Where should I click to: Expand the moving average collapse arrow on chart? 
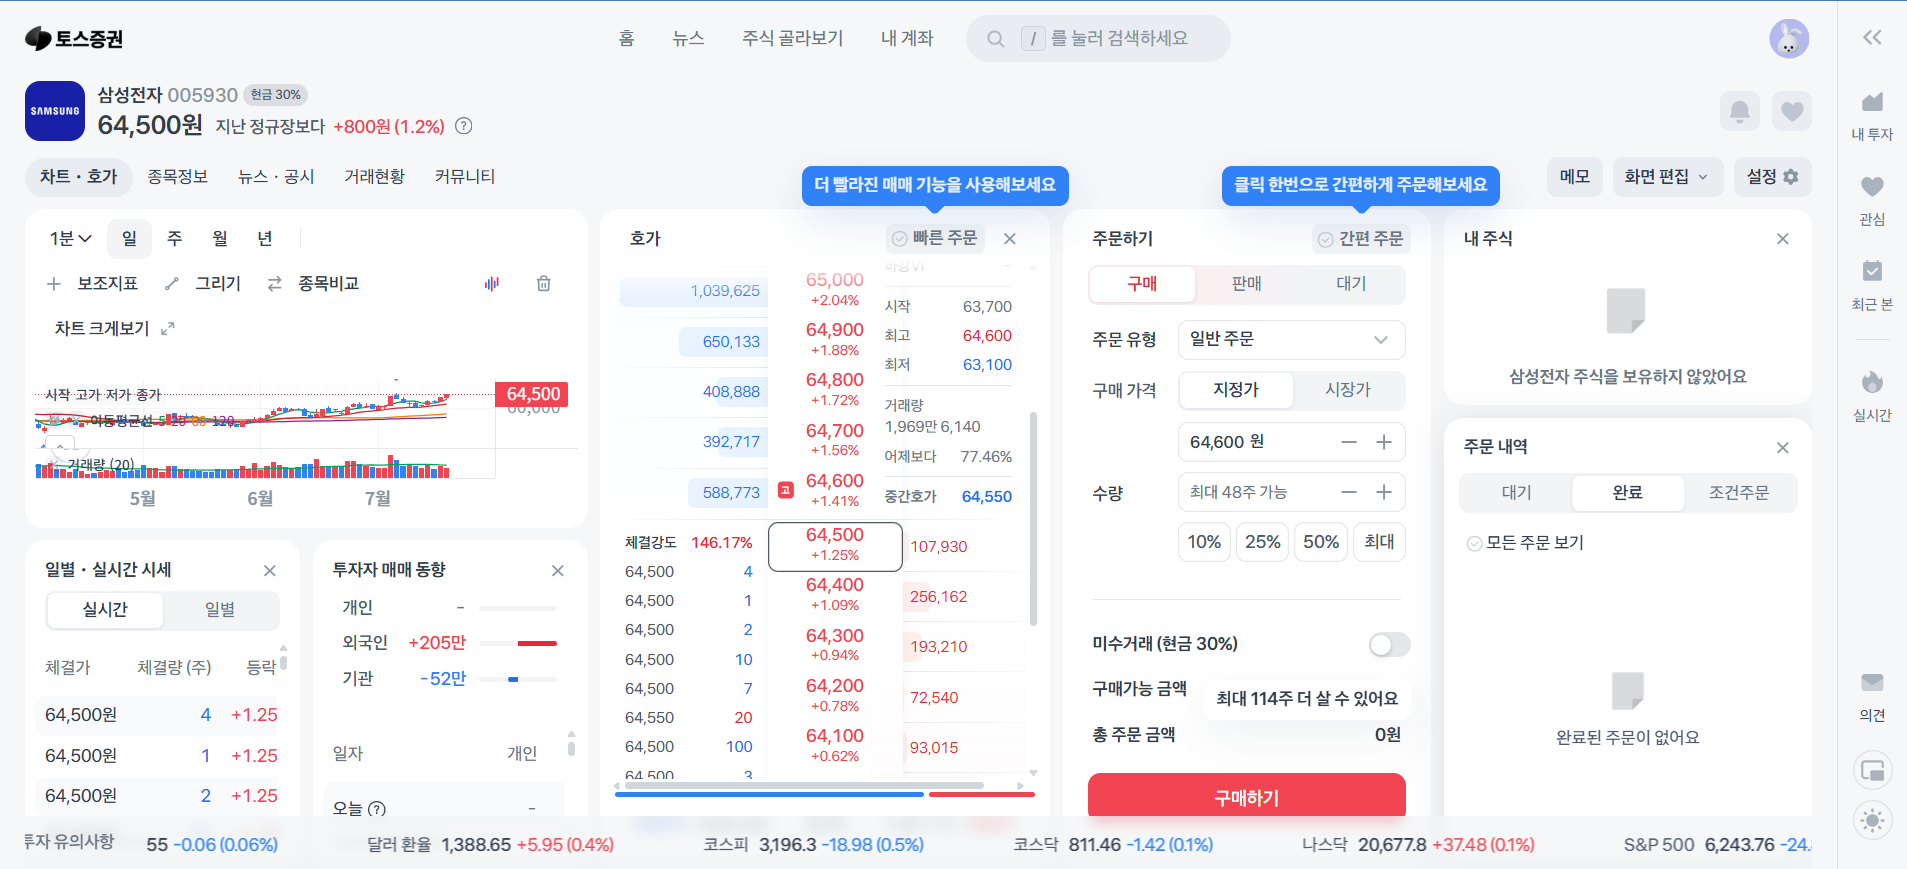60,445
